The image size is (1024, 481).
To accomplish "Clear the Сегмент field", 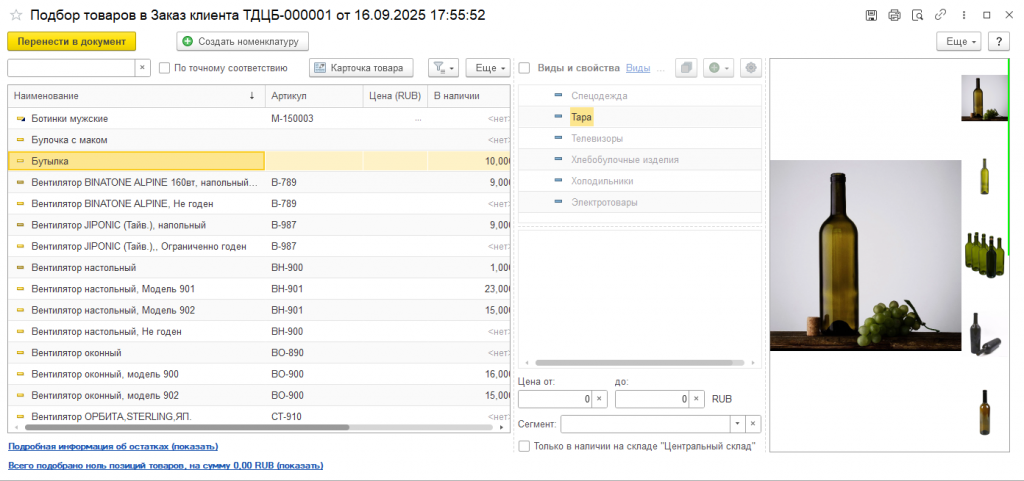I will 753,424.
